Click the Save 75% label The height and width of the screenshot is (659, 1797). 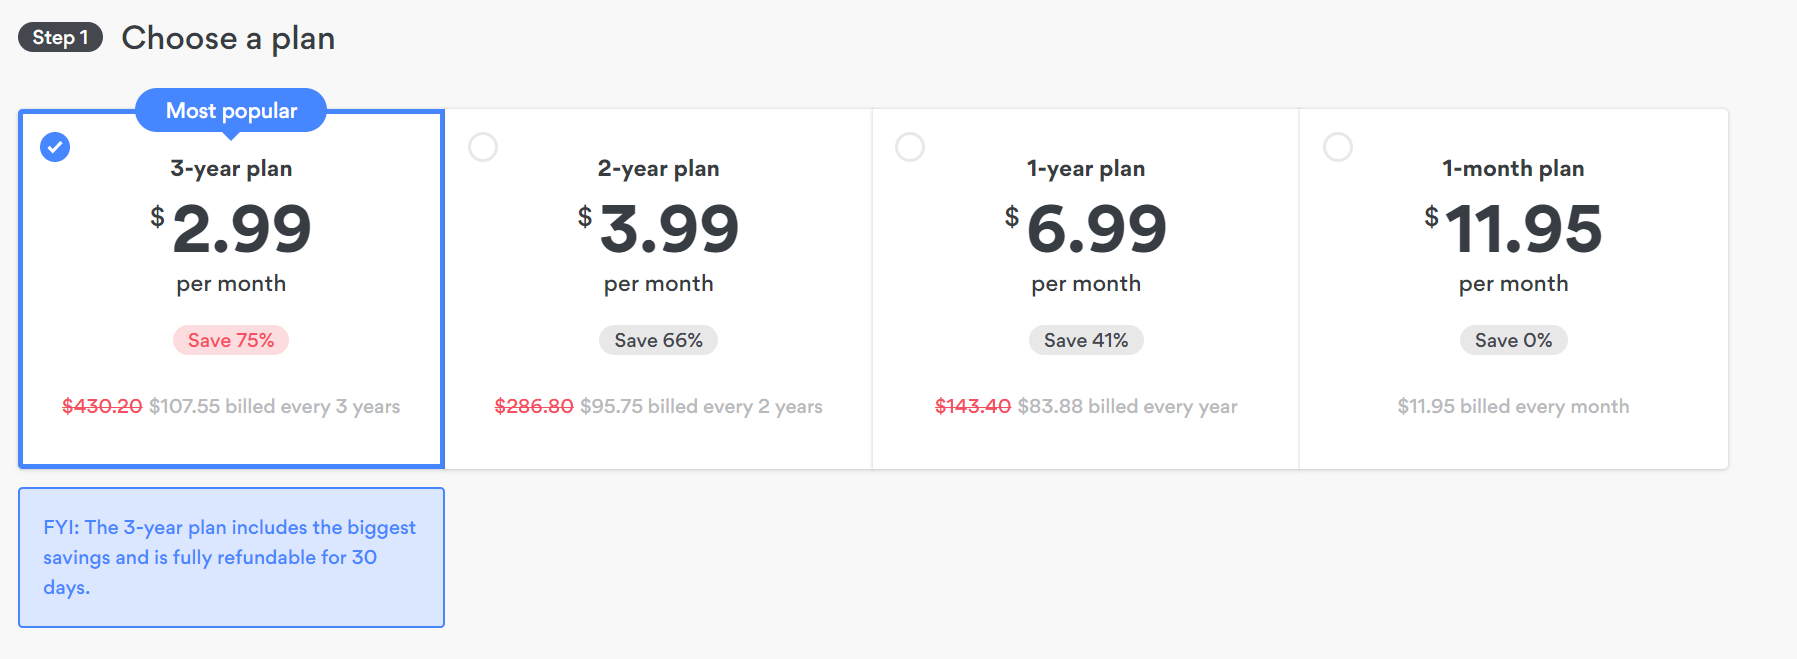click(x=231, y=341)
